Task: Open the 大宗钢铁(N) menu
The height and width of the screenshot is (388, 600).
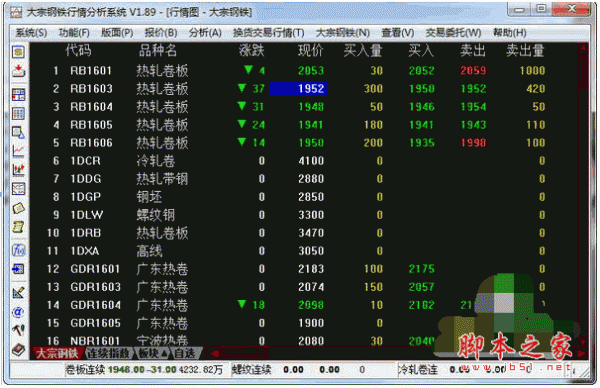Action: 342,33
